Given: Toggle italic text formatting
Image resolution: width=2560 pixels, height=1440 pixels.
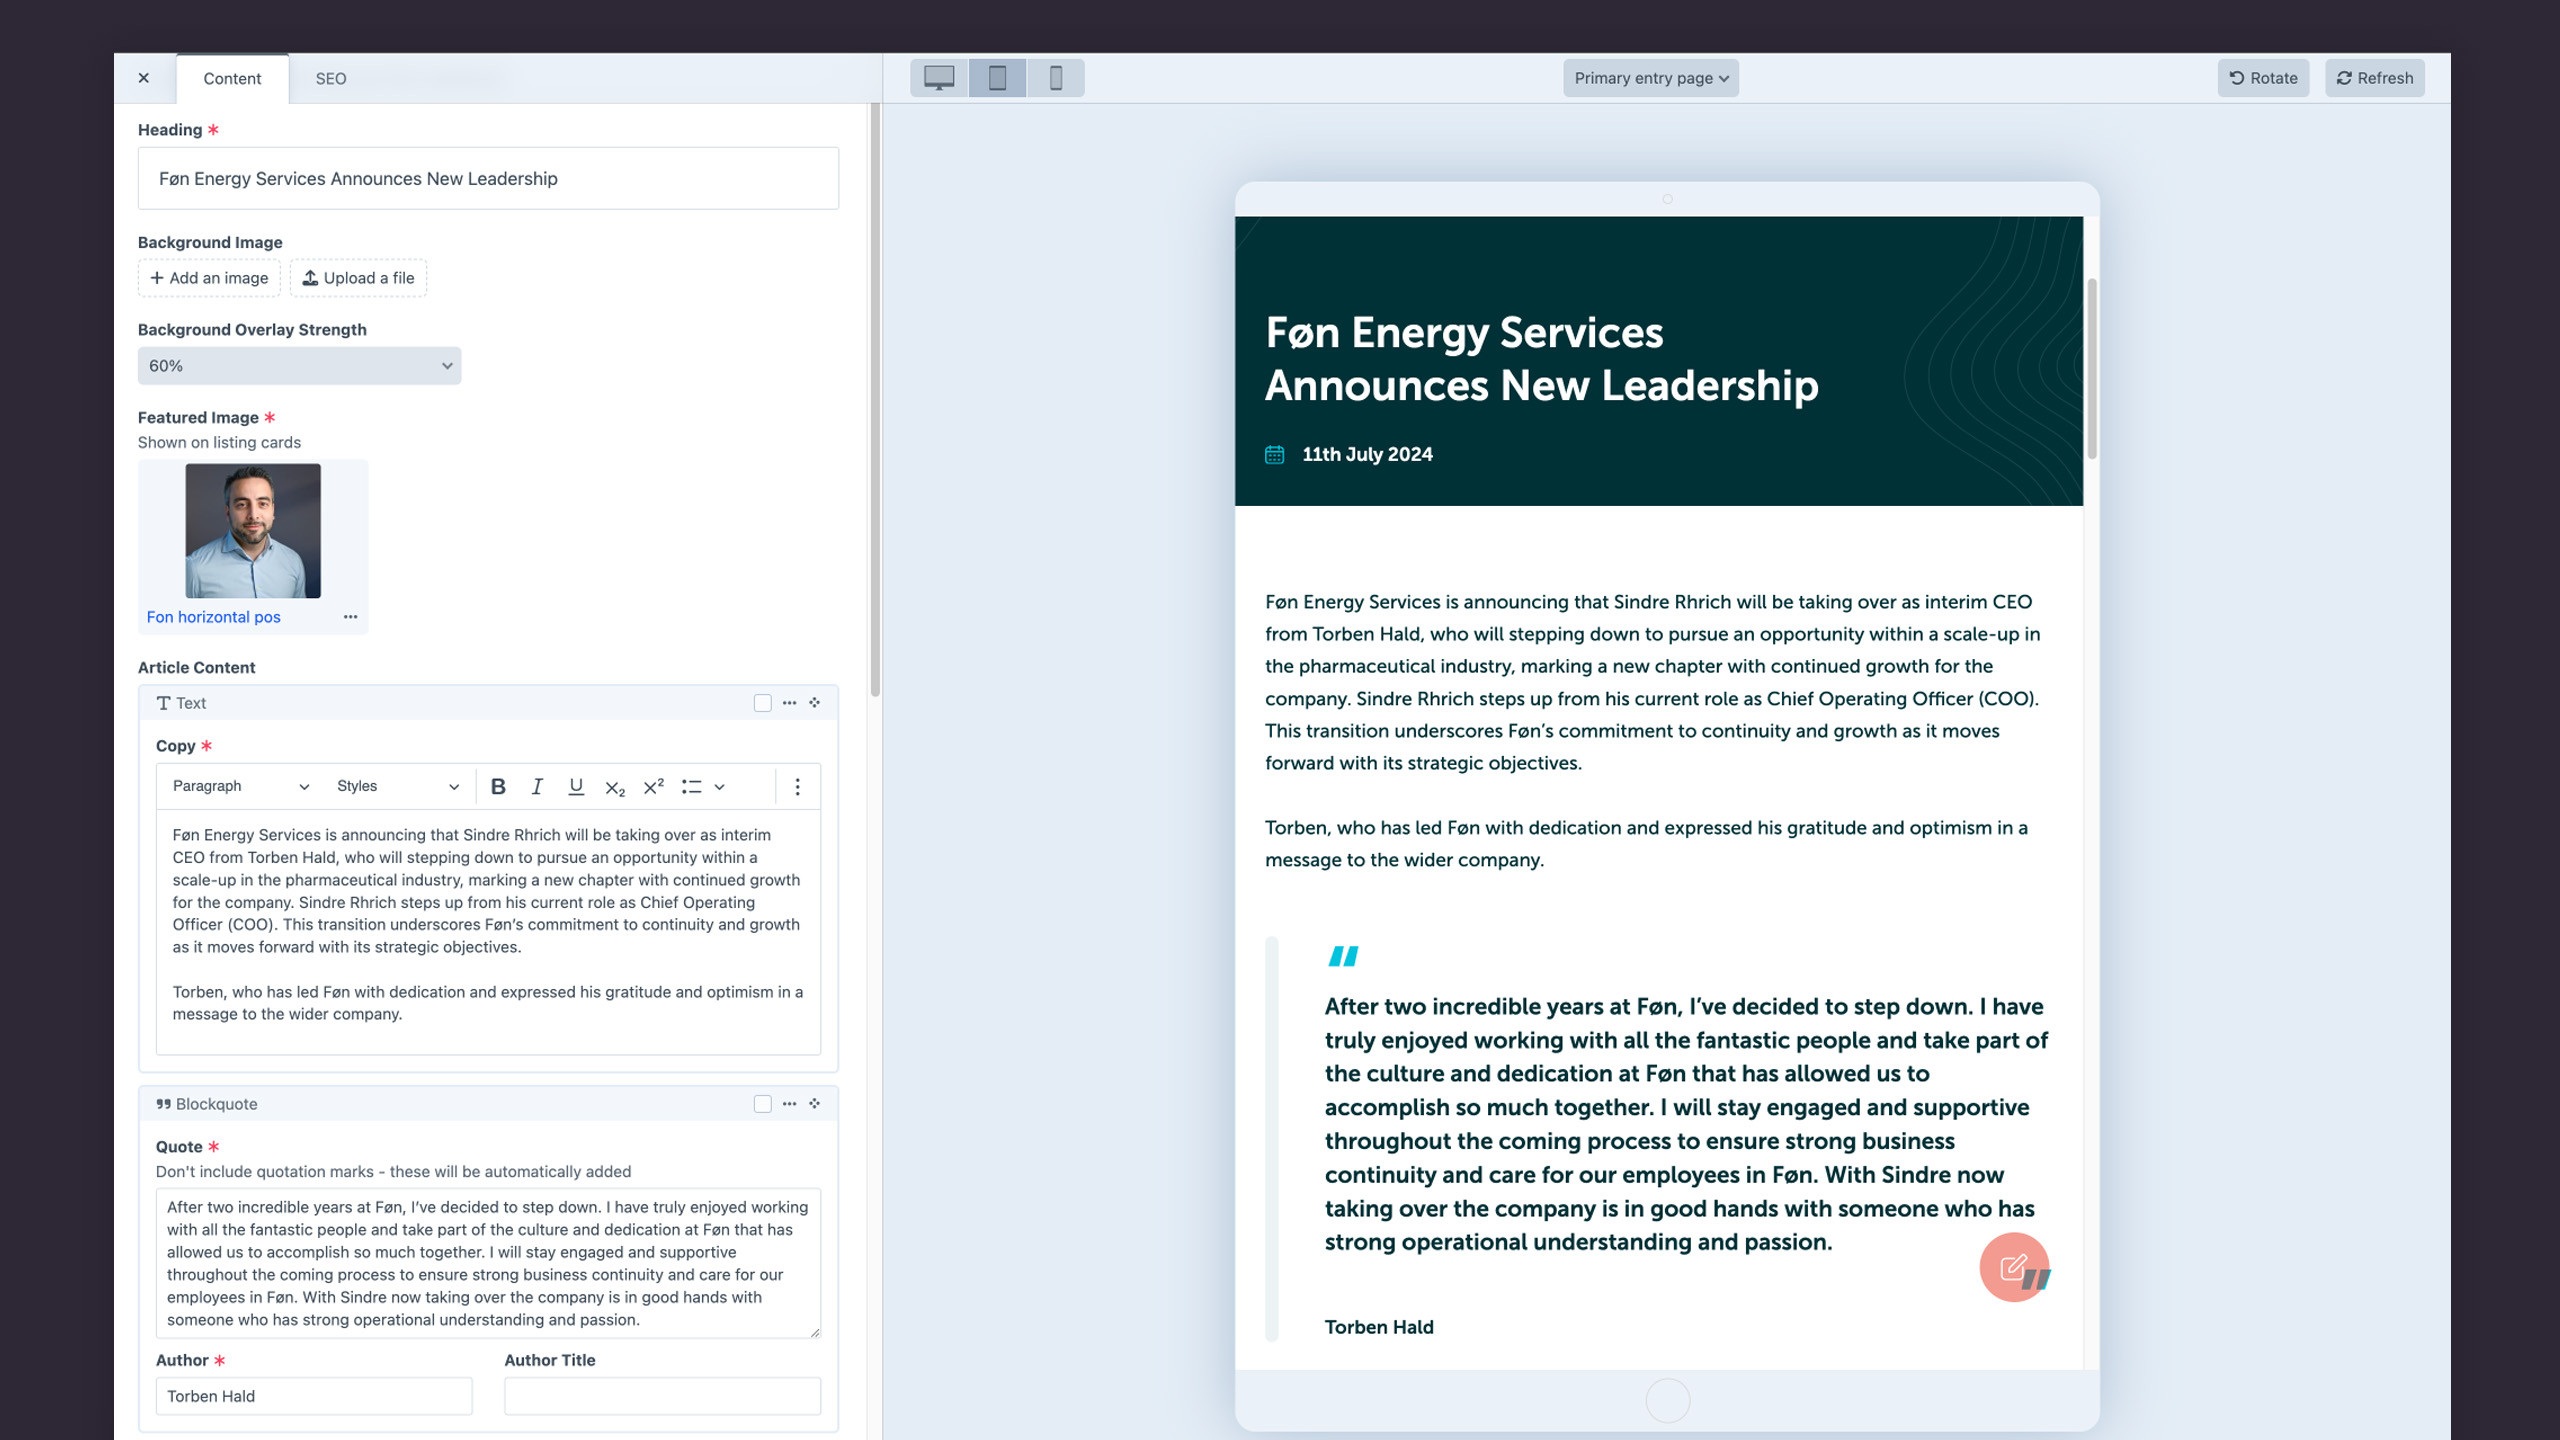Looking at the screenshot, I should [x=537, y=786].
